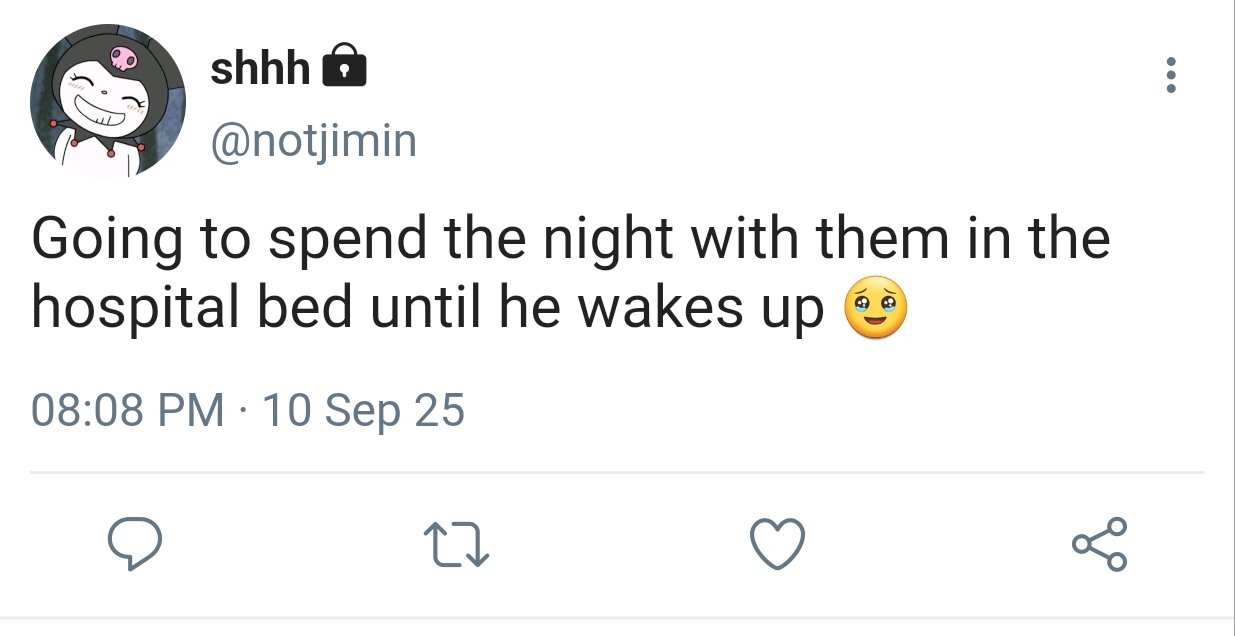Screen dimensions: 1235x636
Task: Click the 10 Sep 25 date
Action: click(362, 411)
